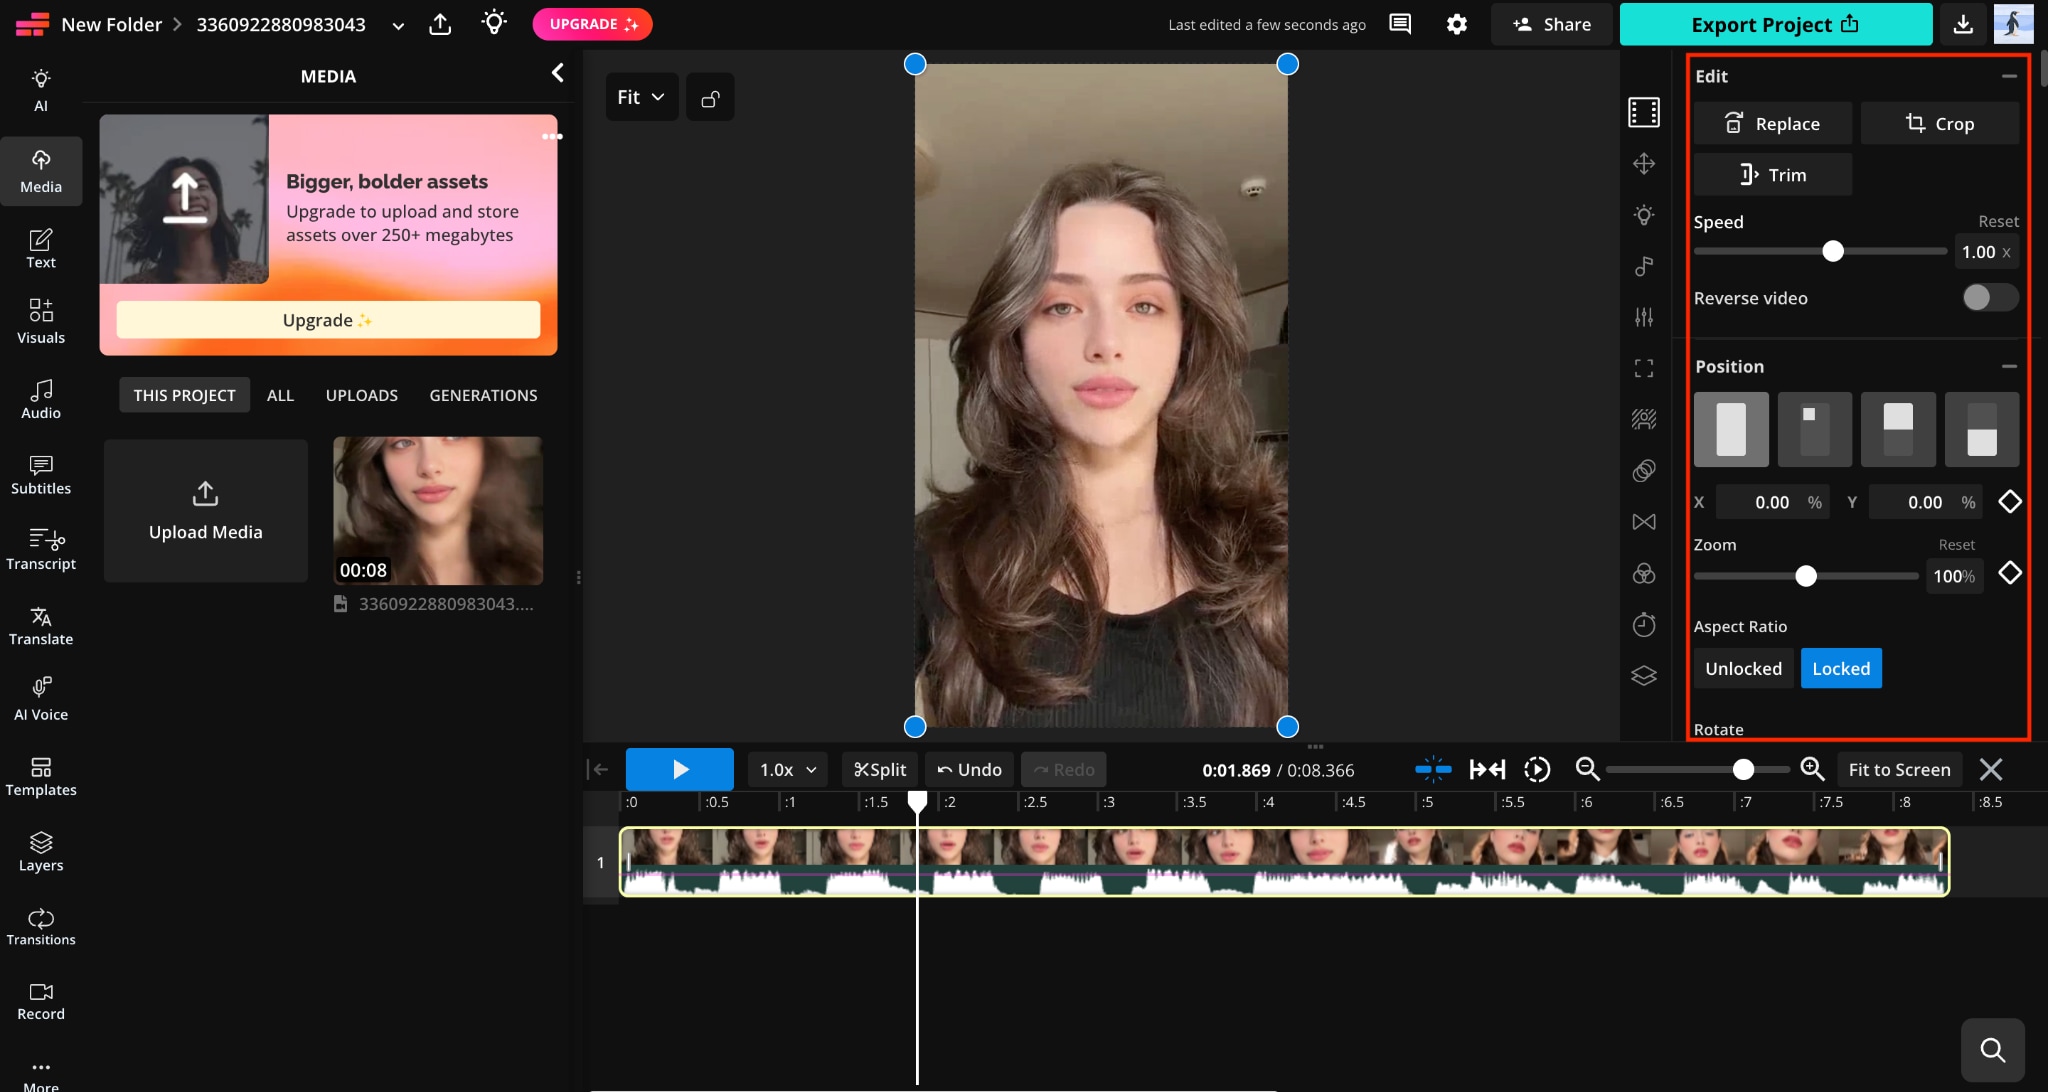Open the music note icon in right rail
Screen dimensions: 2048x1092
tap(1644, 266)
